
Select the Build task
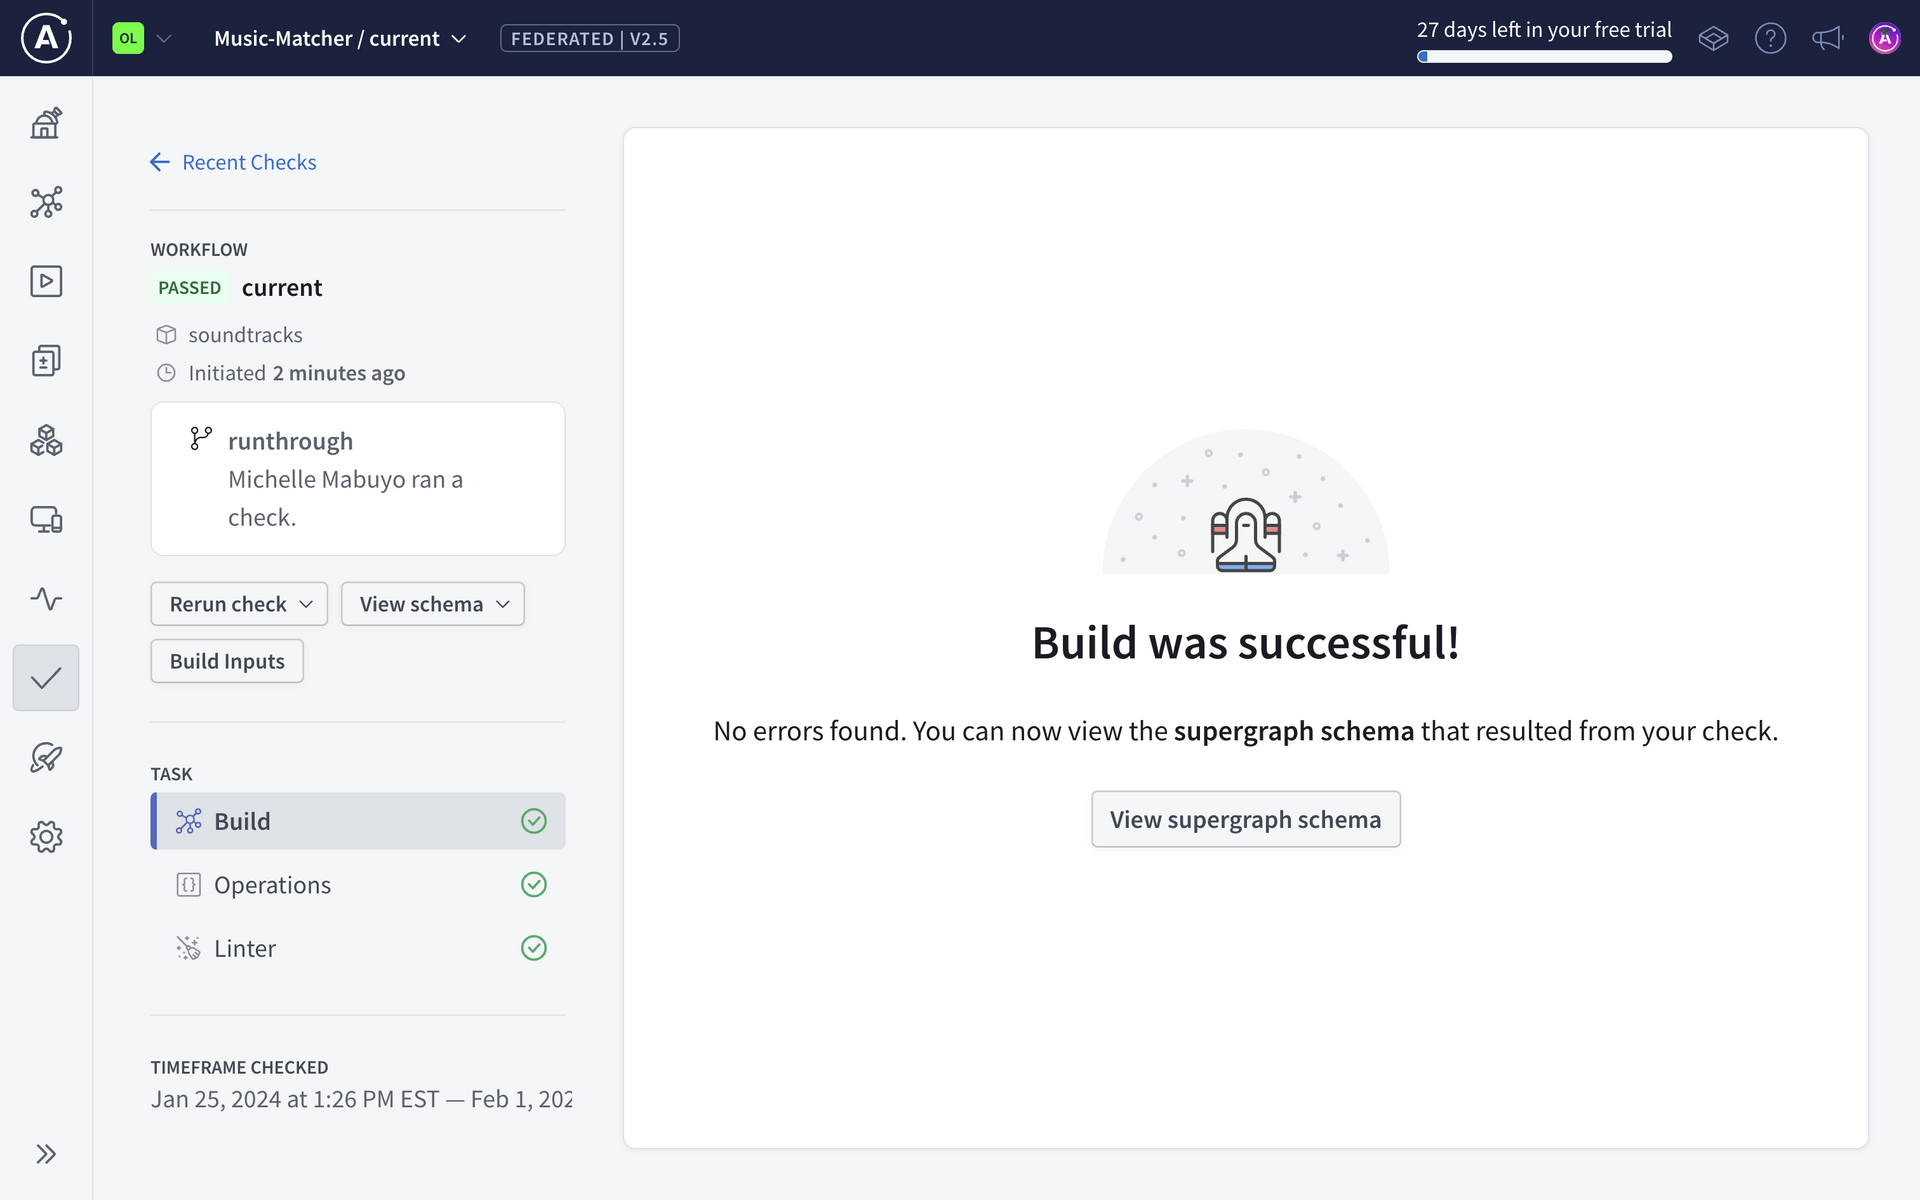point(358,821)
